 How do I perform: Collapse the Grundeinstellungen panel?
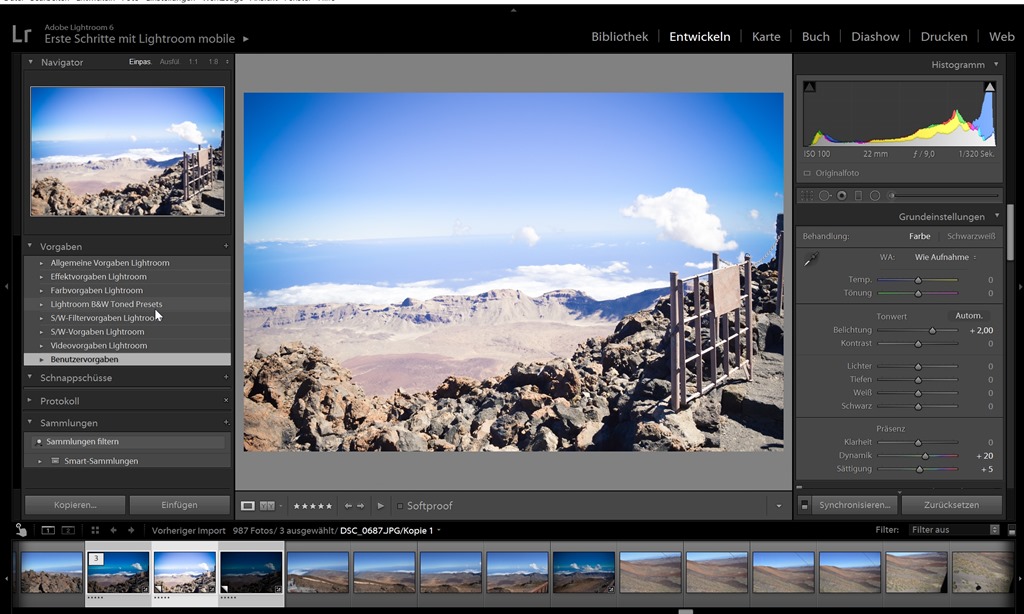[997, 216]
